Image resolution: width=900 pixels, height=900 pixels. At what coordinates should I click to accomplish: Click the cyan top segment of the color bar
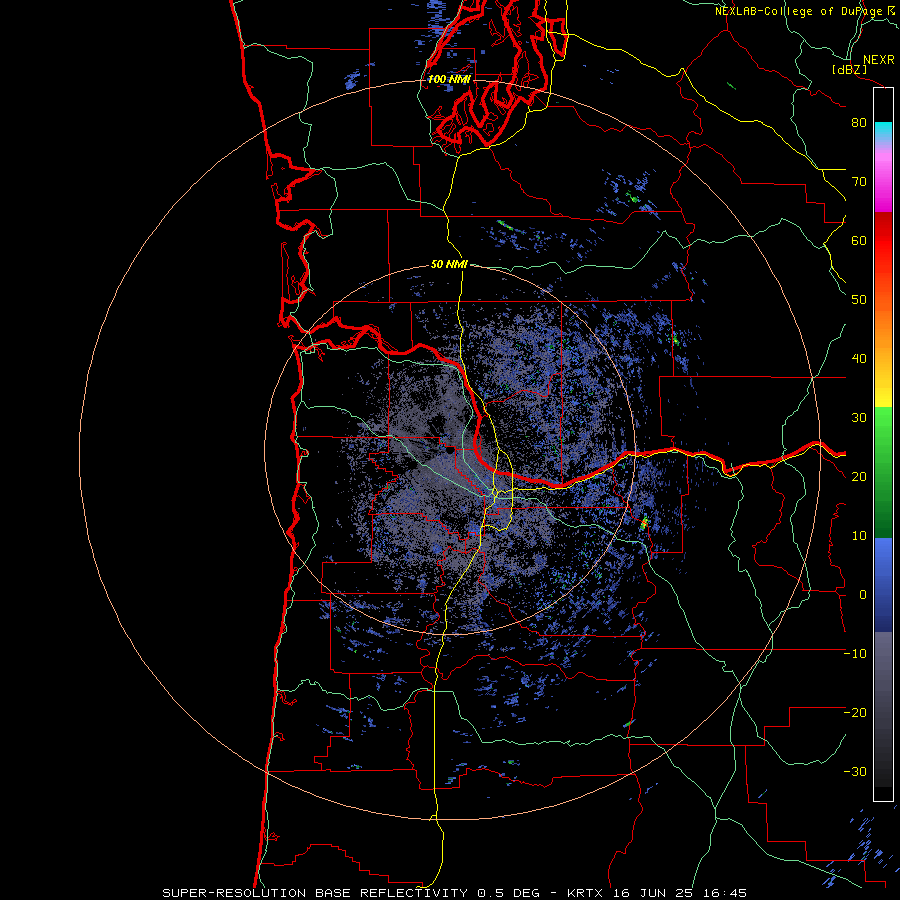[x=883, y=129]
